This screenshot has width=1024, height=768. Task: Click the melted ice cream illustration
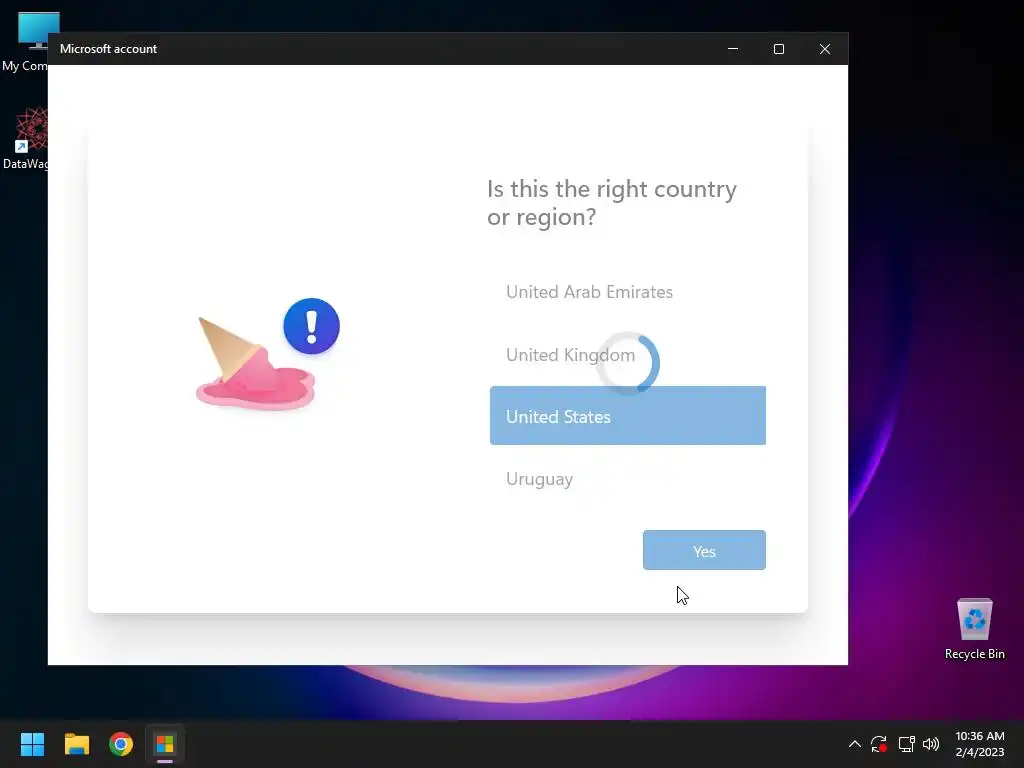(255, 364)
